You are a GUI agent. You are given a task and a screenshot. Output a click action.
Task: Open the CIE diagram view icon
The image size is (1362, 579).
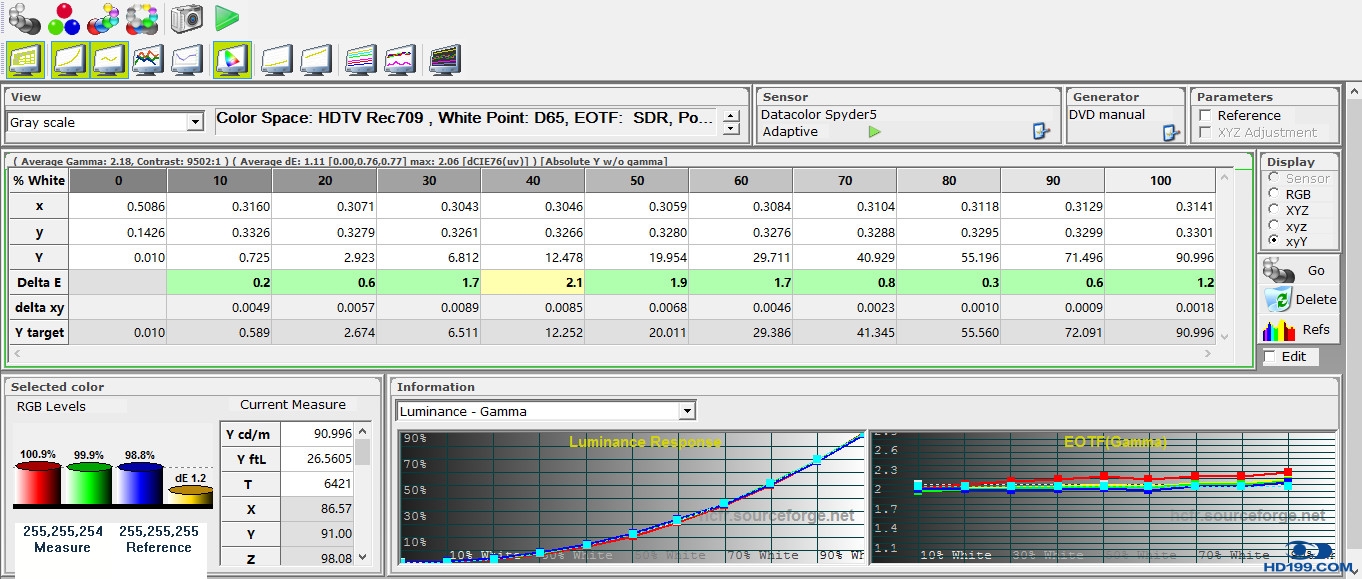(231, 60)
